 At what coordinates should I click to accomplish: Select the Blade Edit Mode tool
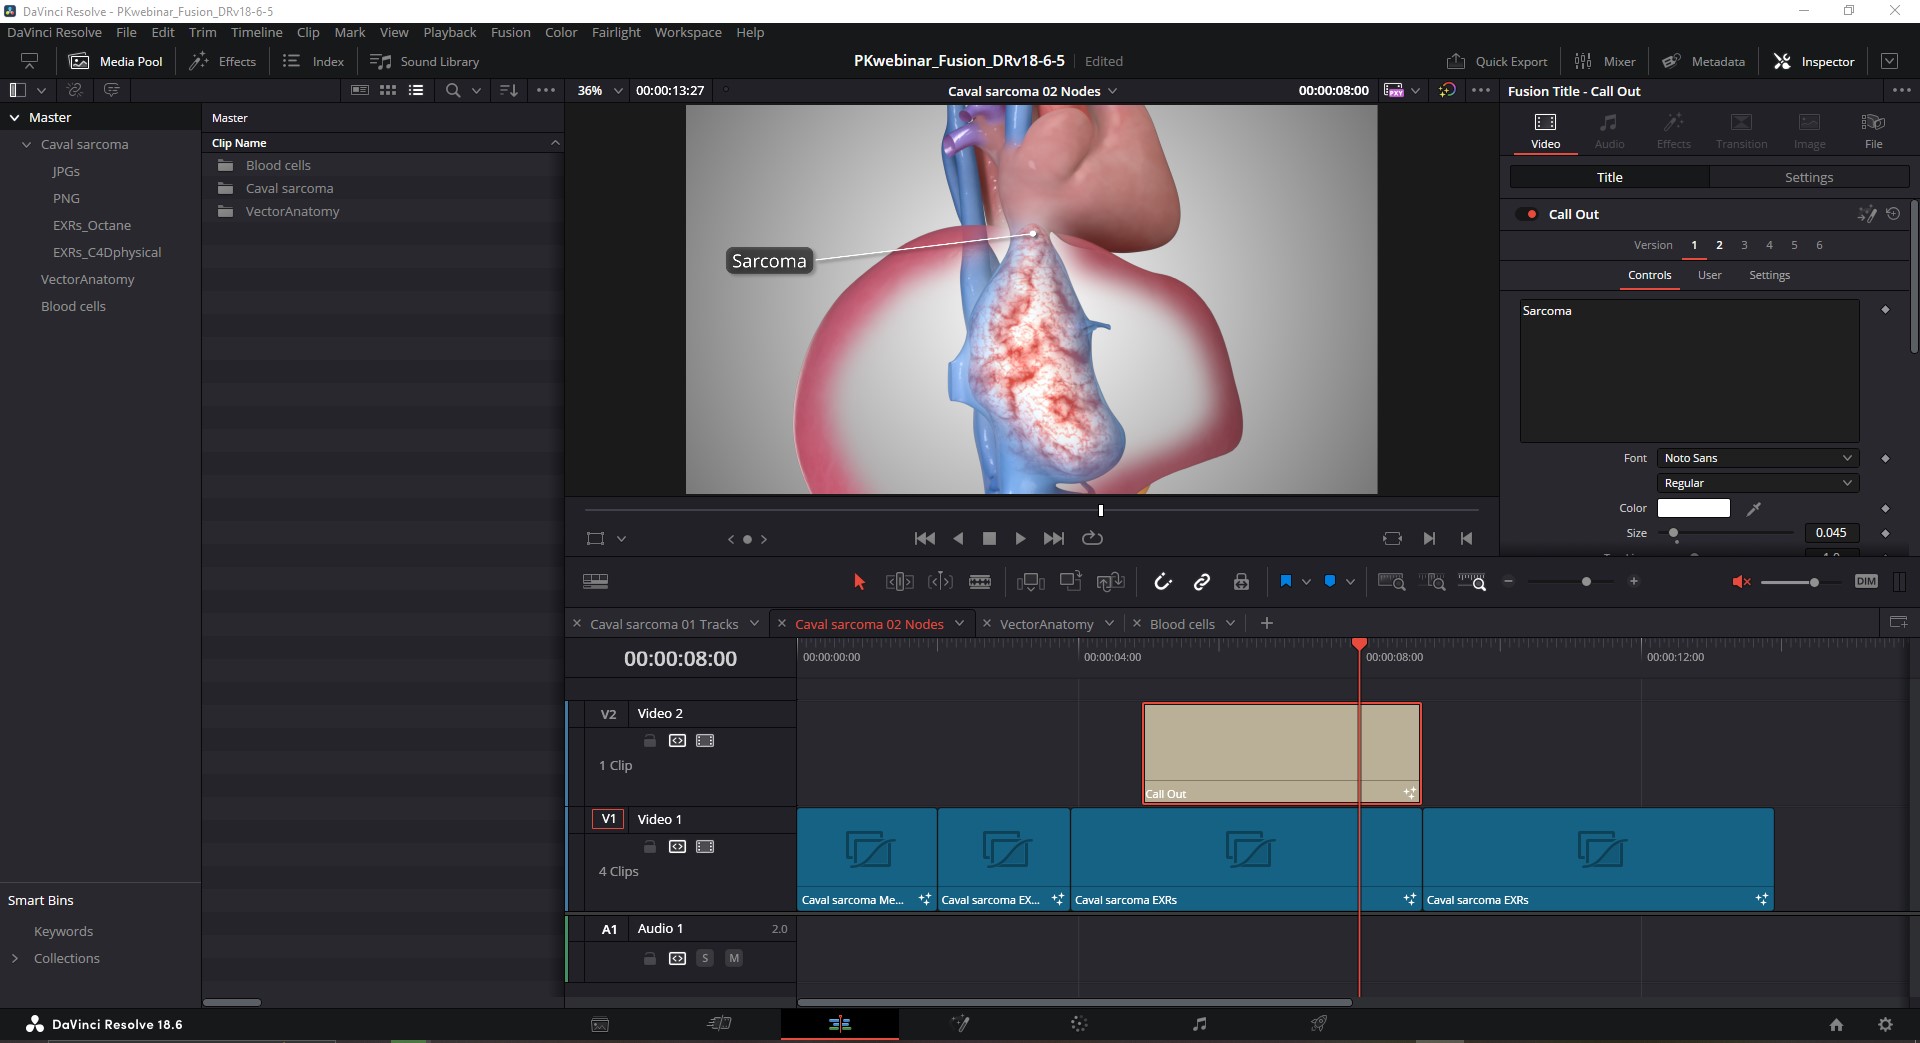tap(980, 582)
